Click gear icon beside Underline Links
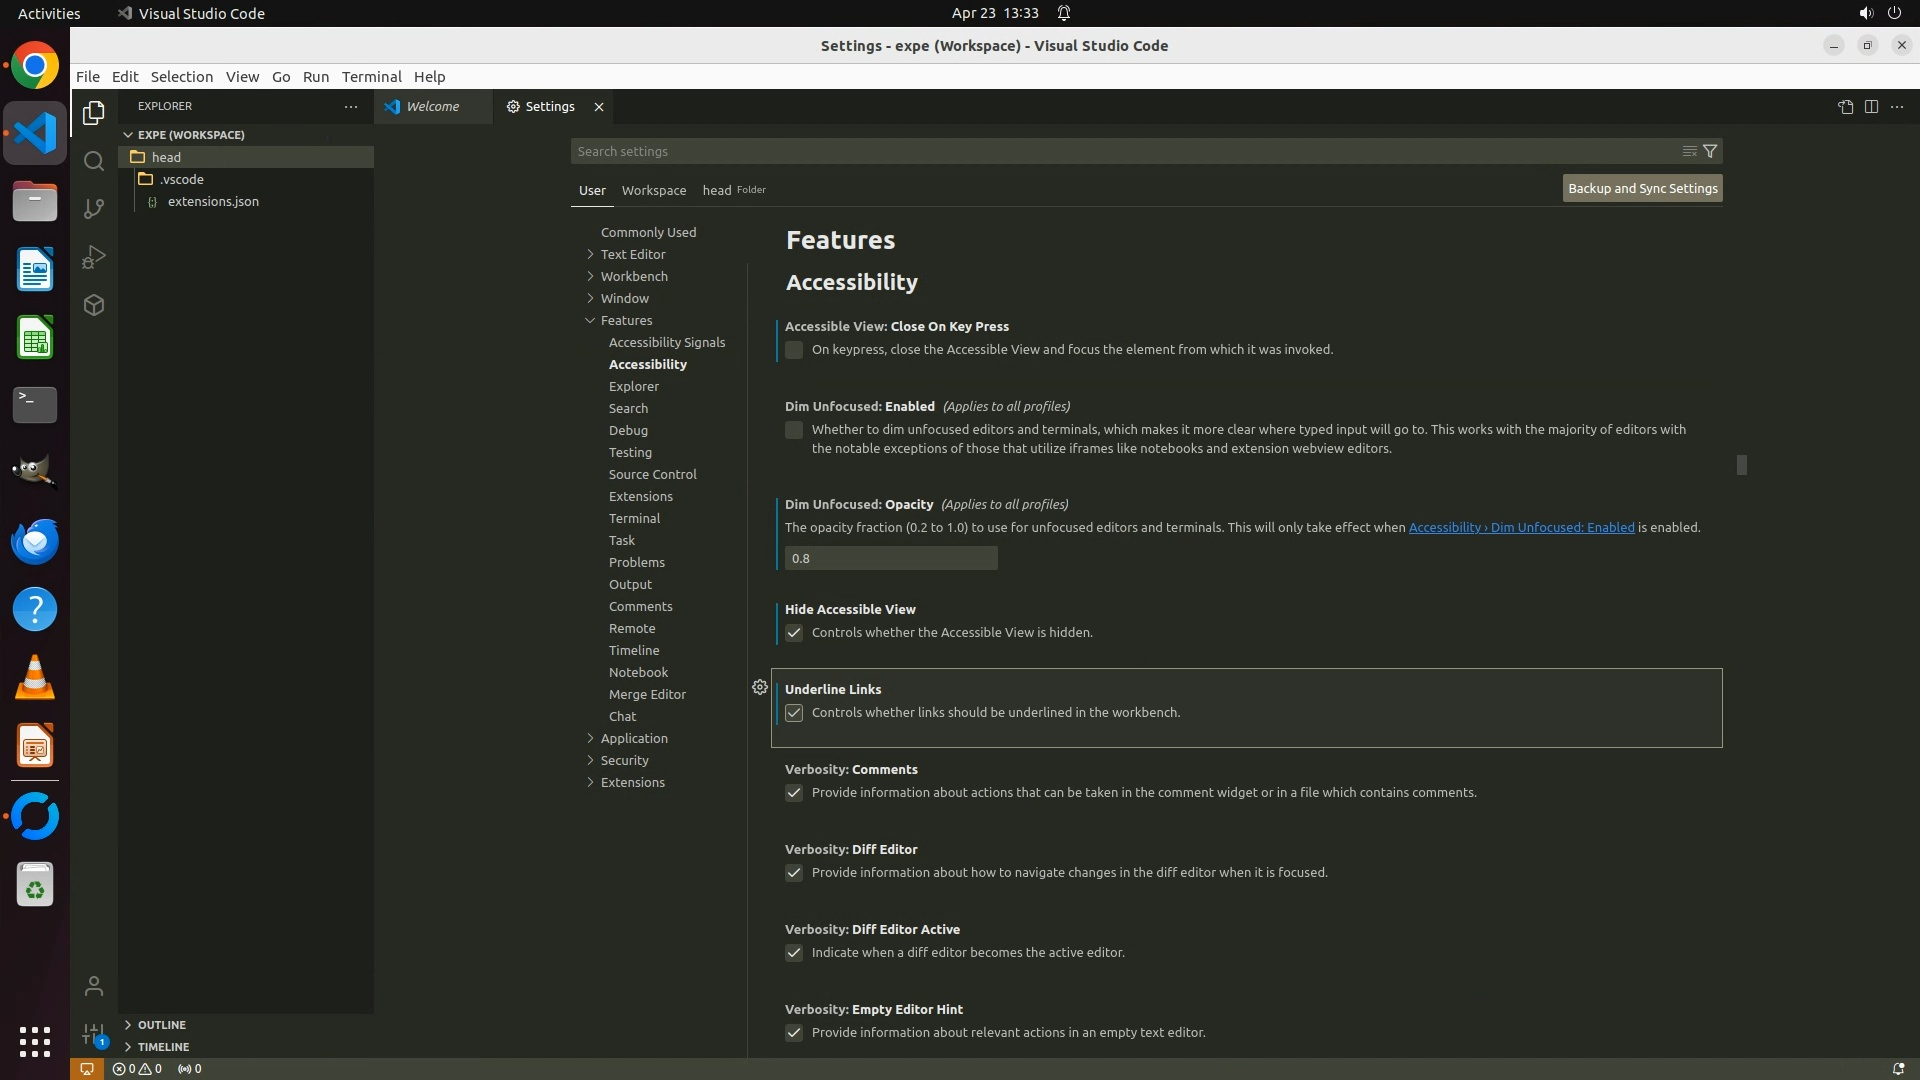Image resolution: width=1920 pixels, height=1080 pixels. [760, 687]
